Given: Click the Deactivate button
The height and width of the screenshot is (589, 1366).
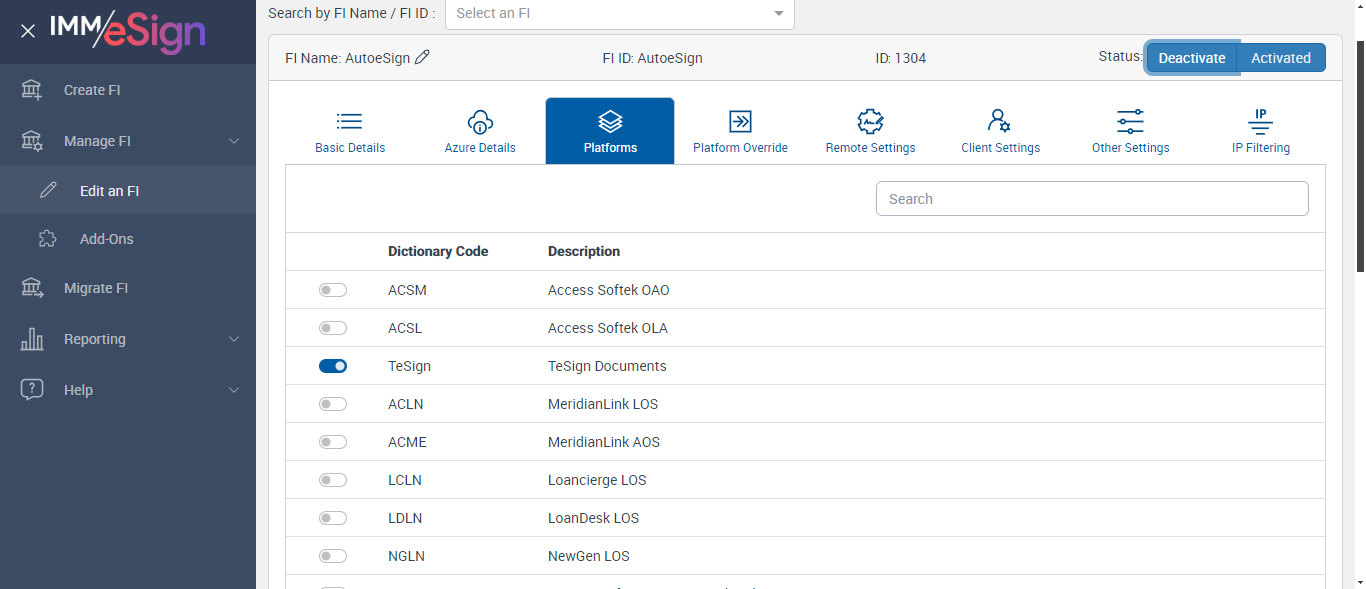Looking at the screenshot, I should (x=1192, y=58).
